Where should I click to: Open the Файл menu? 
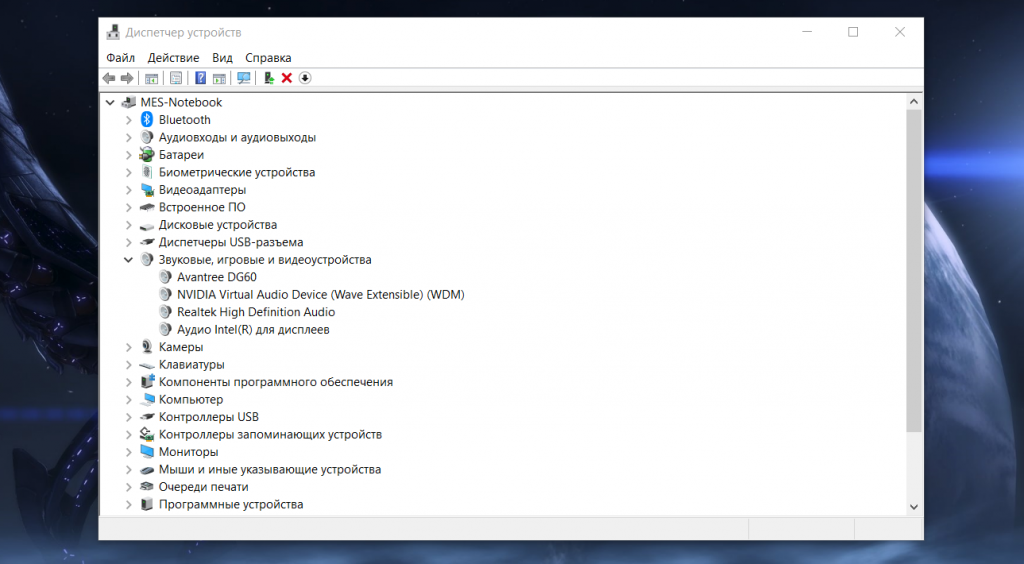(x=120, y=58)
